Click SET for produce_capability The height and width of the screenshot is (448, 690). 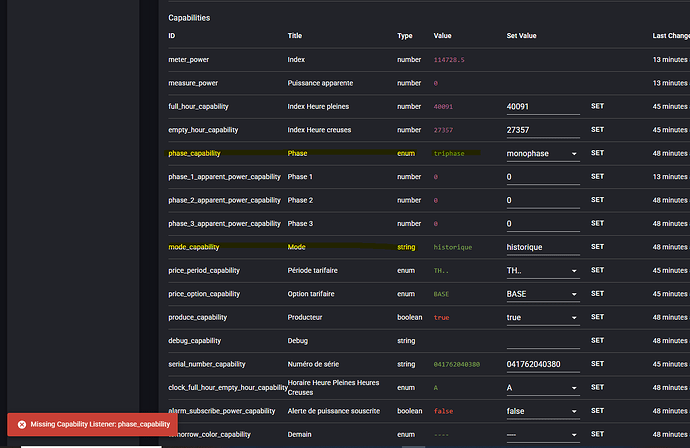pos(597,317)
